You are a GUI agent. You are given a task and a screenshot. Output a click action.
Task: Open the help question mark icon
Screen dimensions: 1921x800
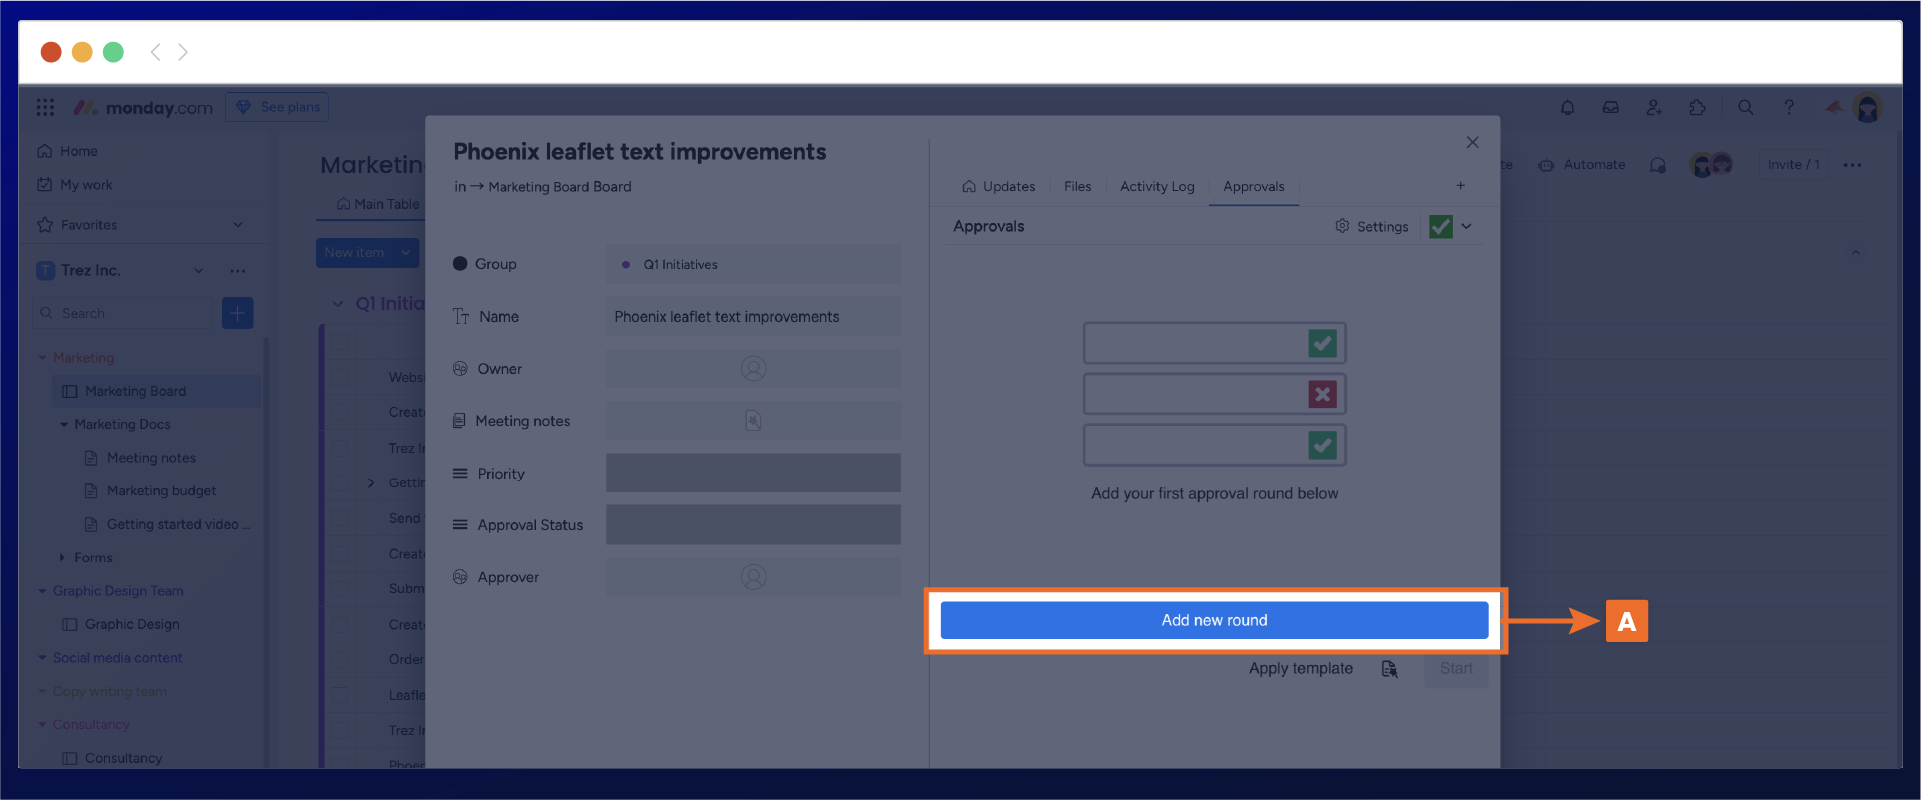(1789, 108)
